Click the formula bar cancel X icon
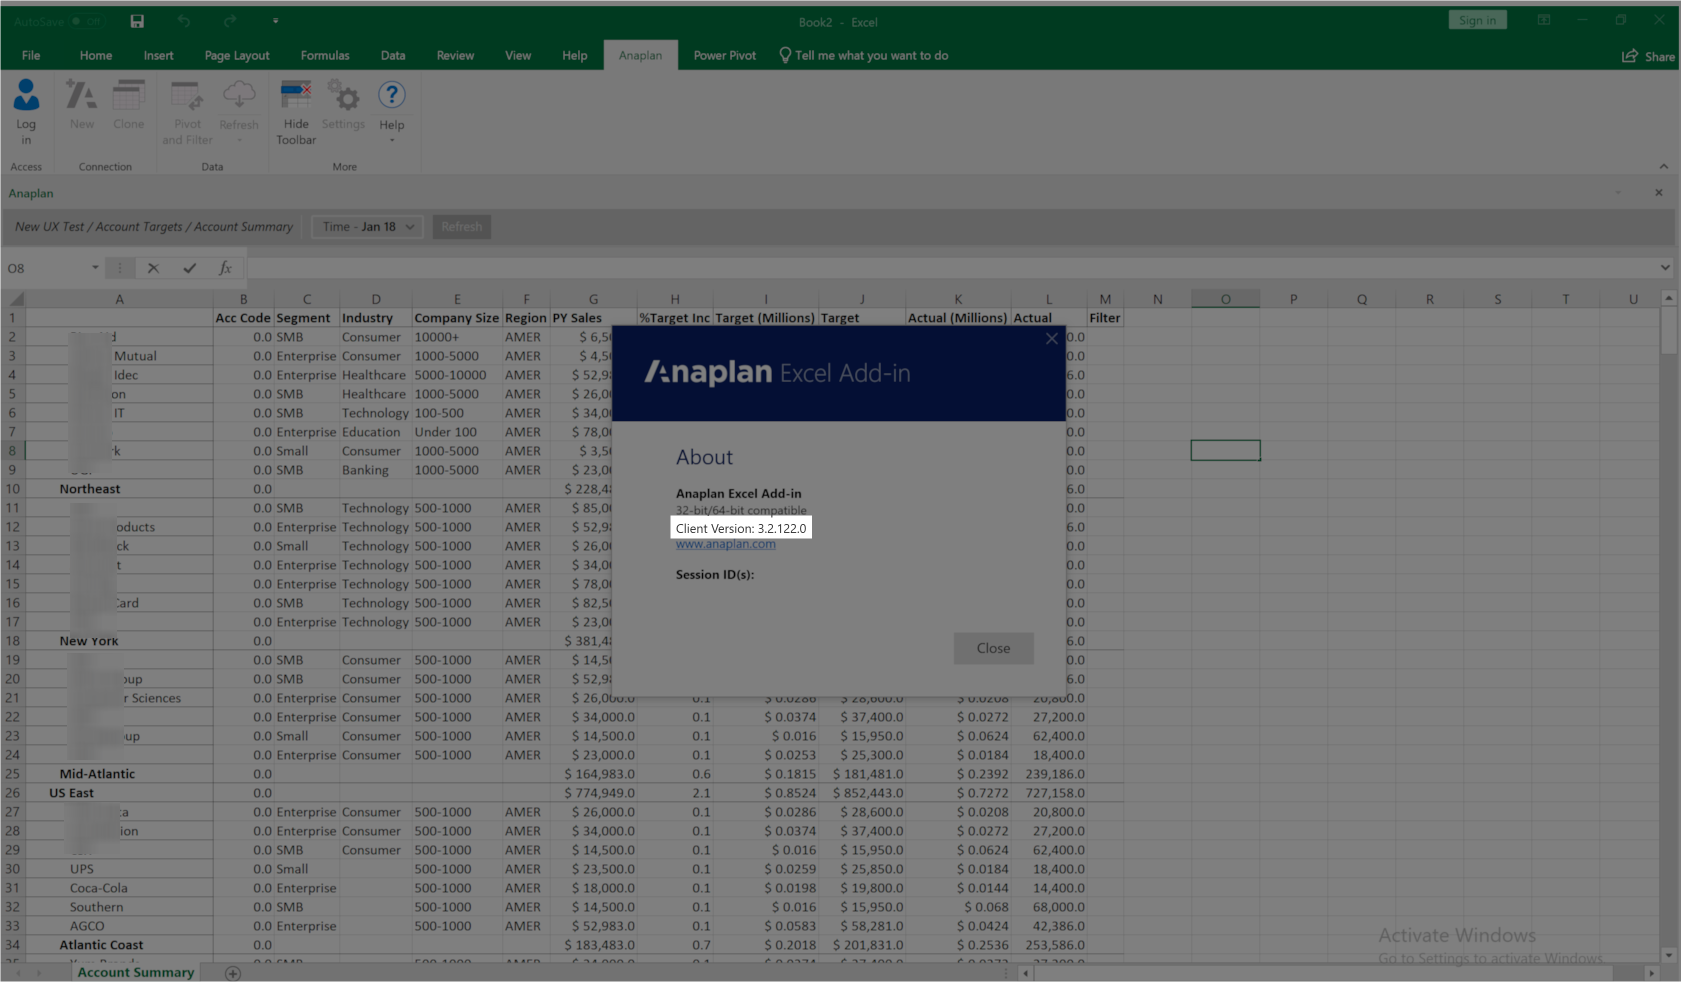This screenshot has height=982, width=1681. point(153,268)
